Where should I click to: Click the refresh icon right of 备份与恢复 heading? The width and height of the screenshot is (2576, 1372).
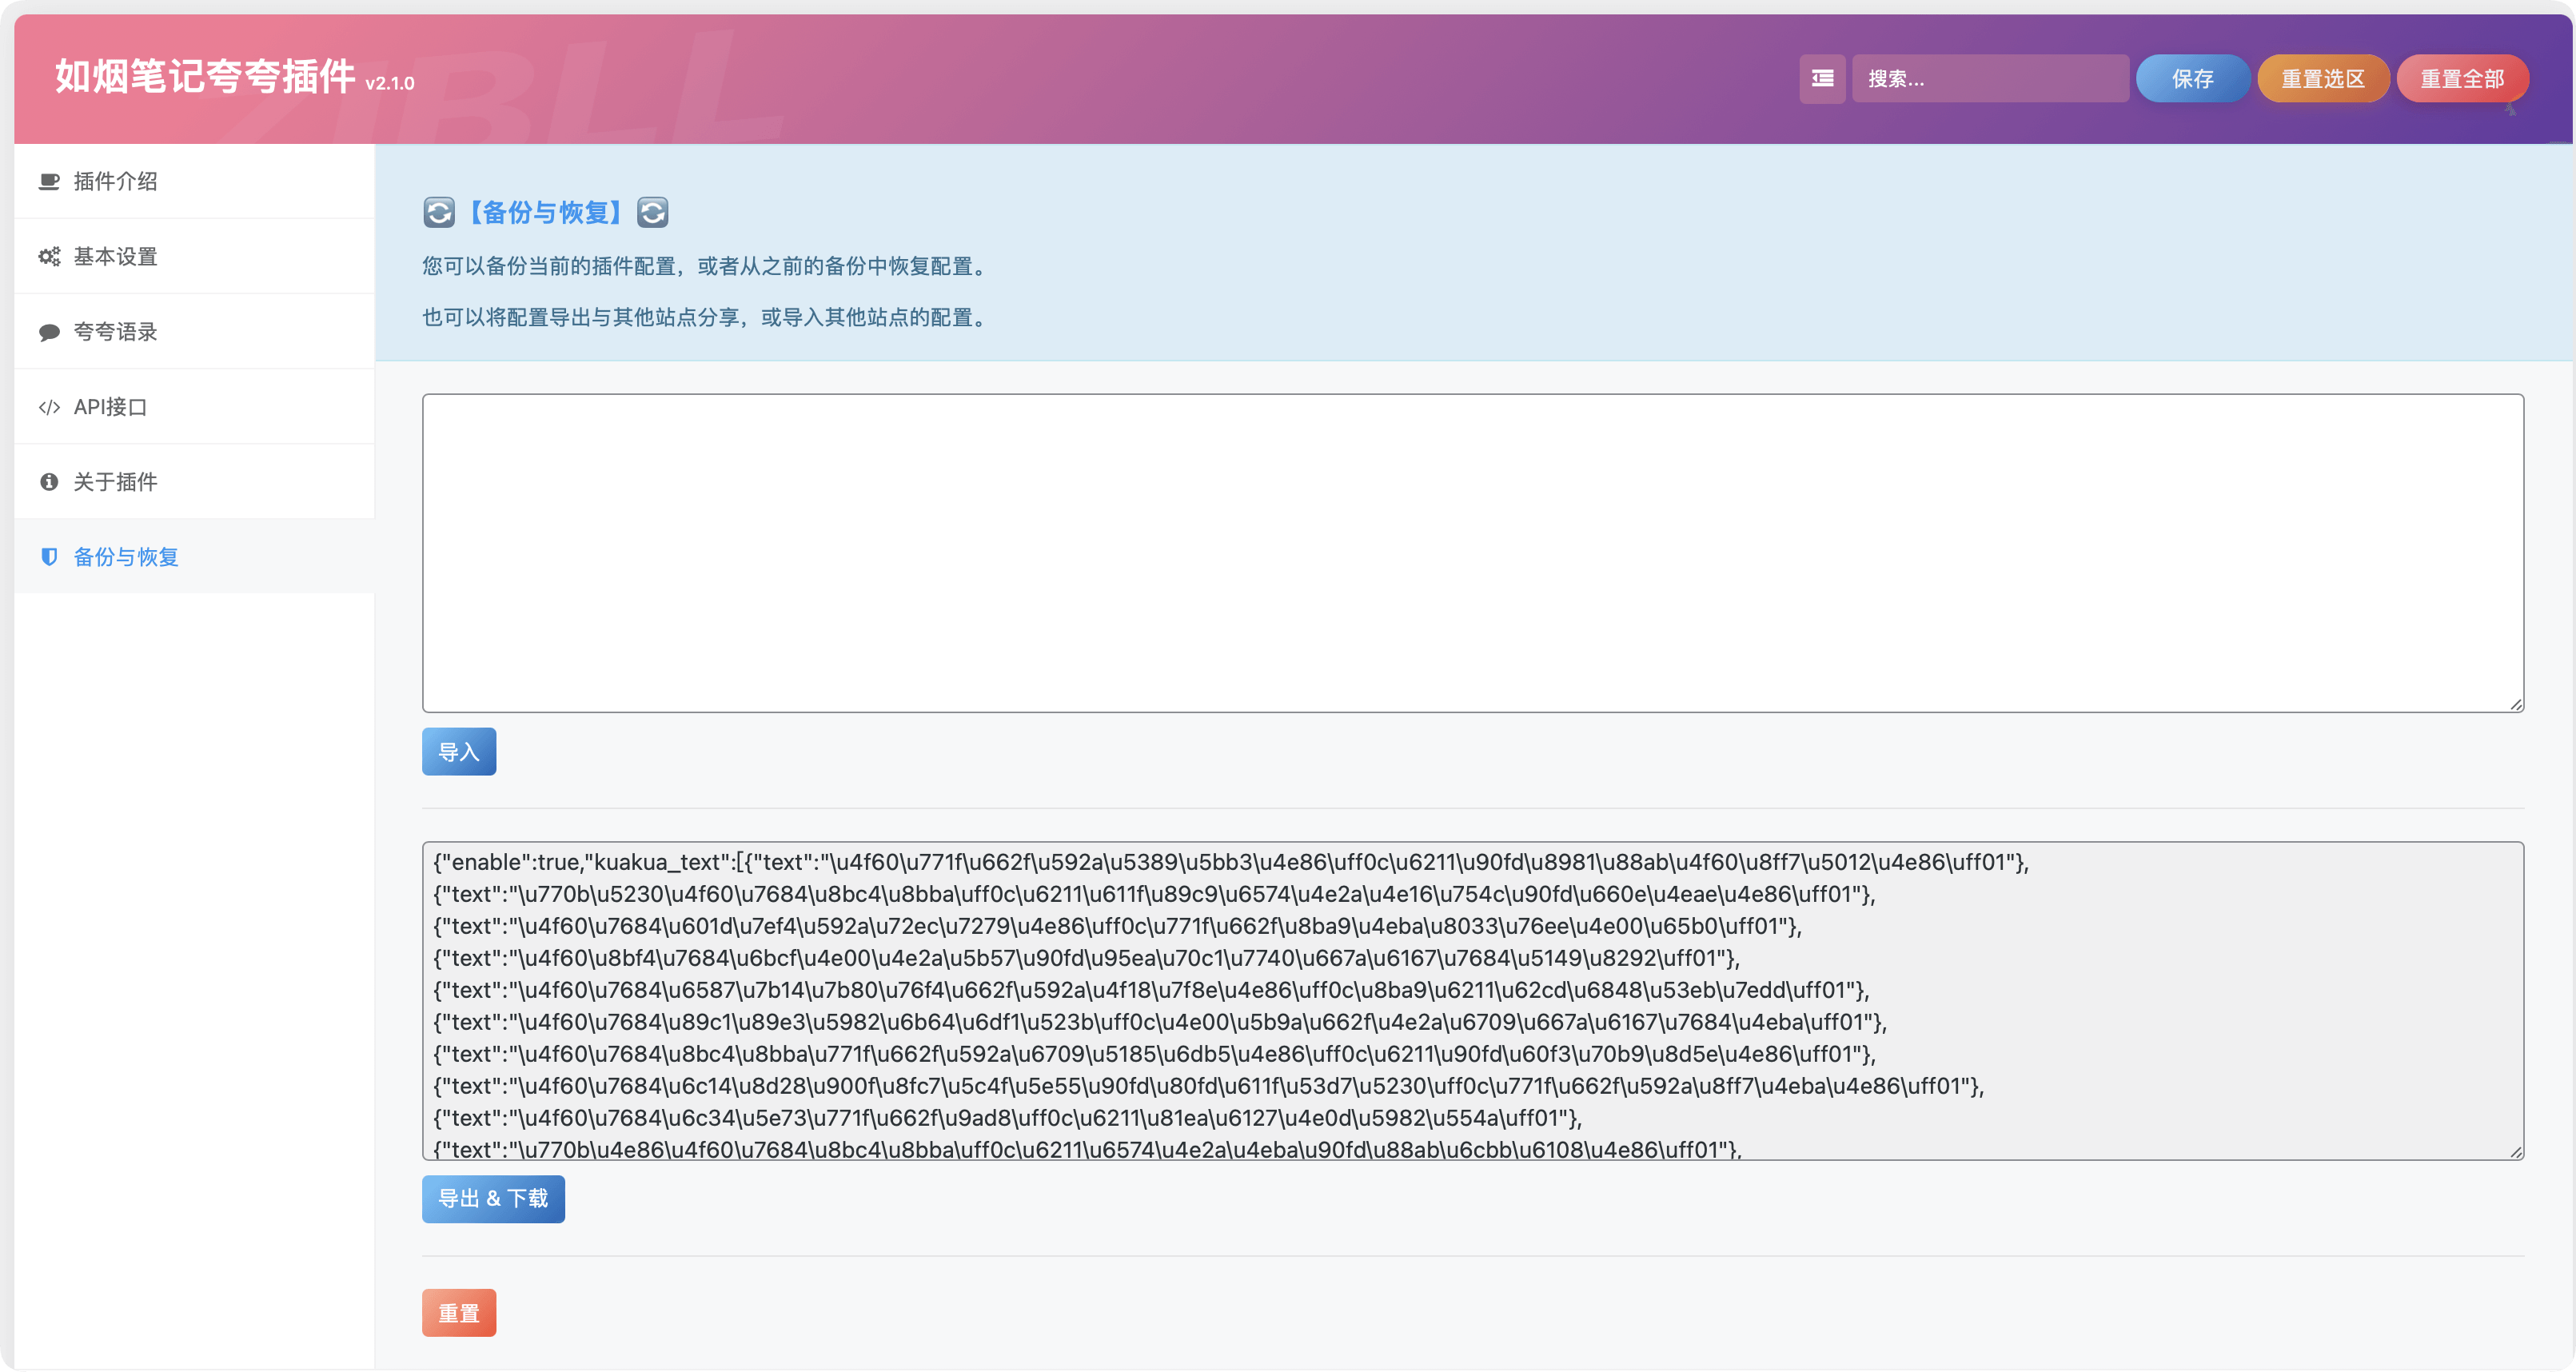click(x=653, y=212)
